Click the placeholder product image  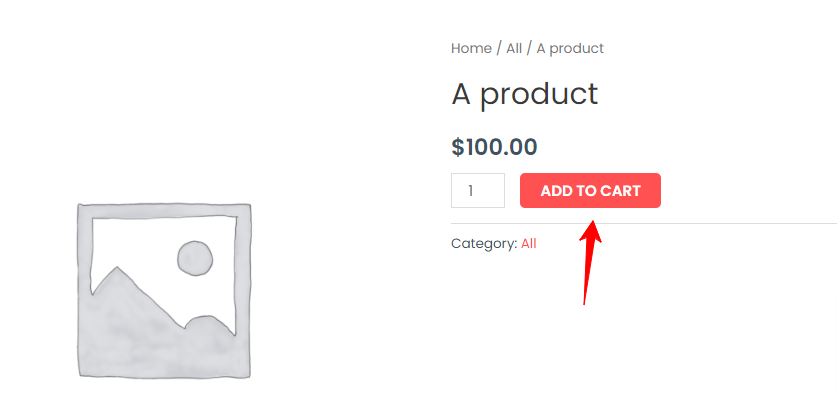(164, 291)
